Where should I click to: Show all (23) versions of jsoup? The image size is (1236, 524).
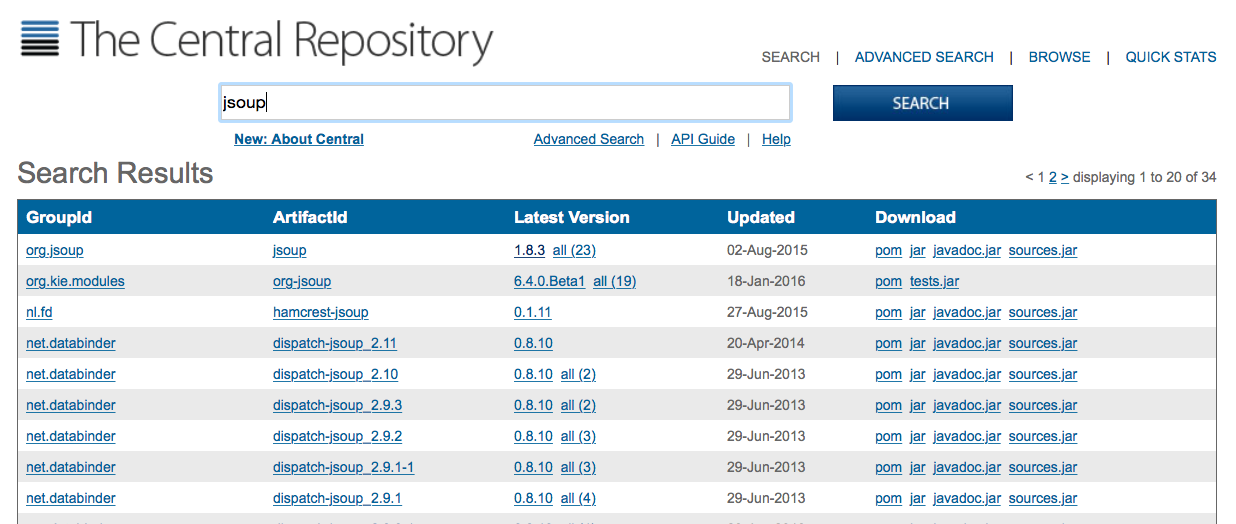pos(574,250)
